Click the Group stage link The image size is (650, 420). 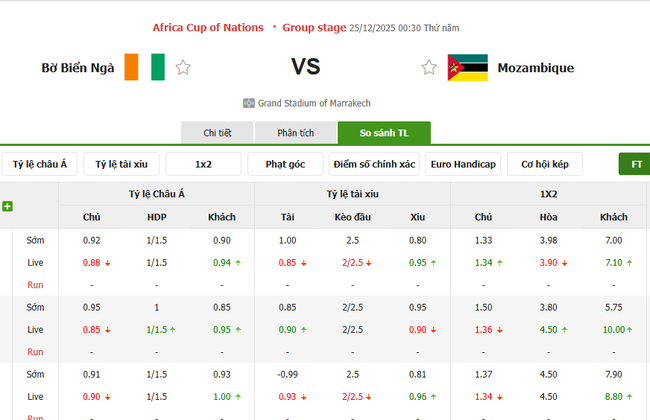(x=315, y=27)
